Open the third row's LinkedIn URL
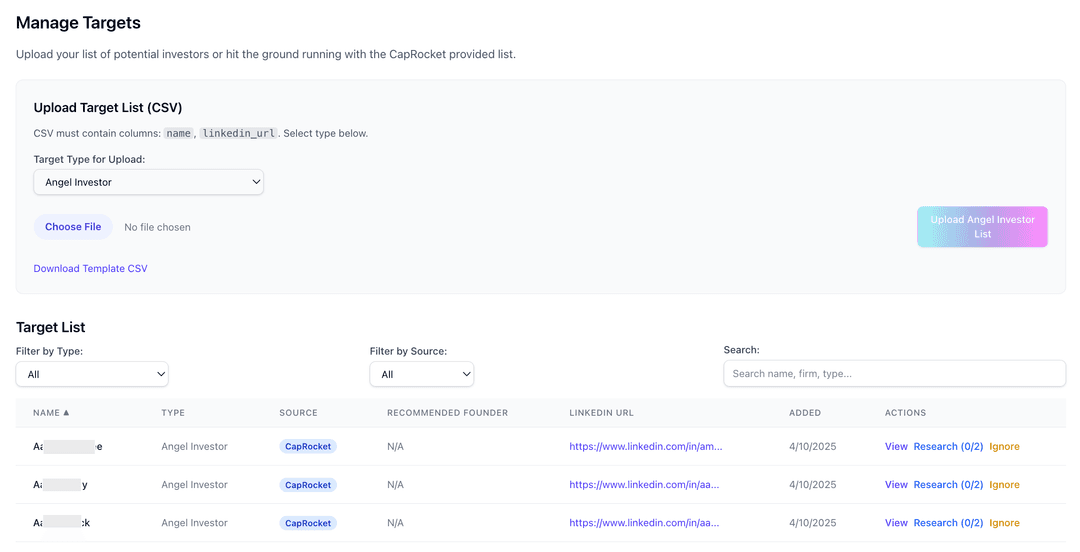The height and width of the screenshot is (552, 1080). tap(644, 523)
